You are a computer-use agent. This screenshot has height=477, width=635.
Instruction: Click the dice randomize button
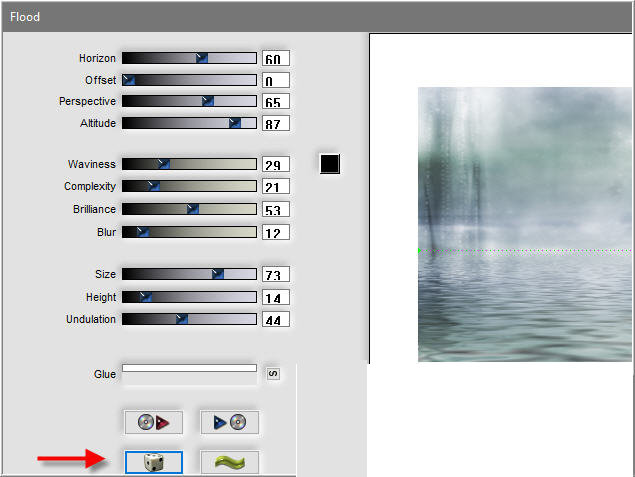tap(154, 462)
